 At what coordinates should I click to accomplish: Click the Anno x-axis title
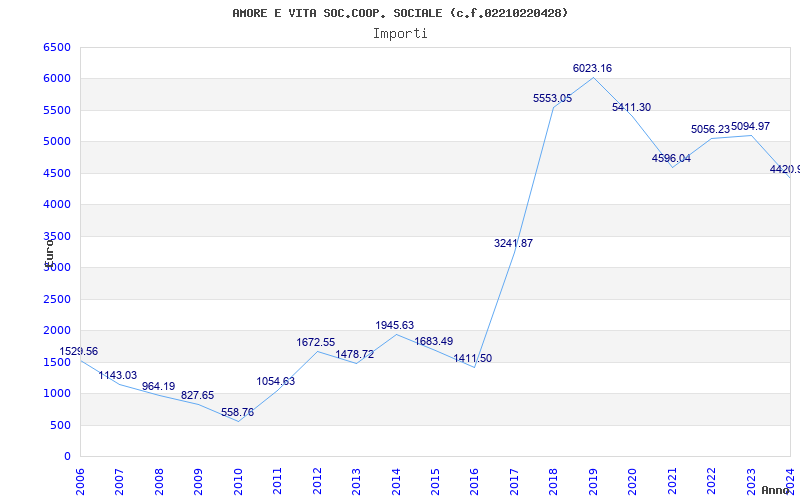pos(776,490)
